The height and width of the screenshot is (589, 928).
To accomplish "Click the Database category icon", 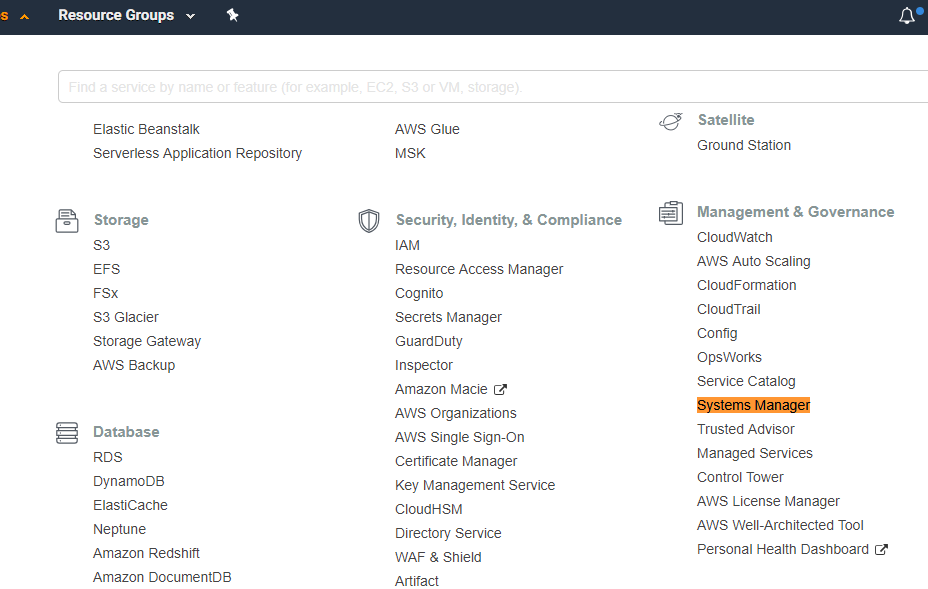I will pos(67,433).
